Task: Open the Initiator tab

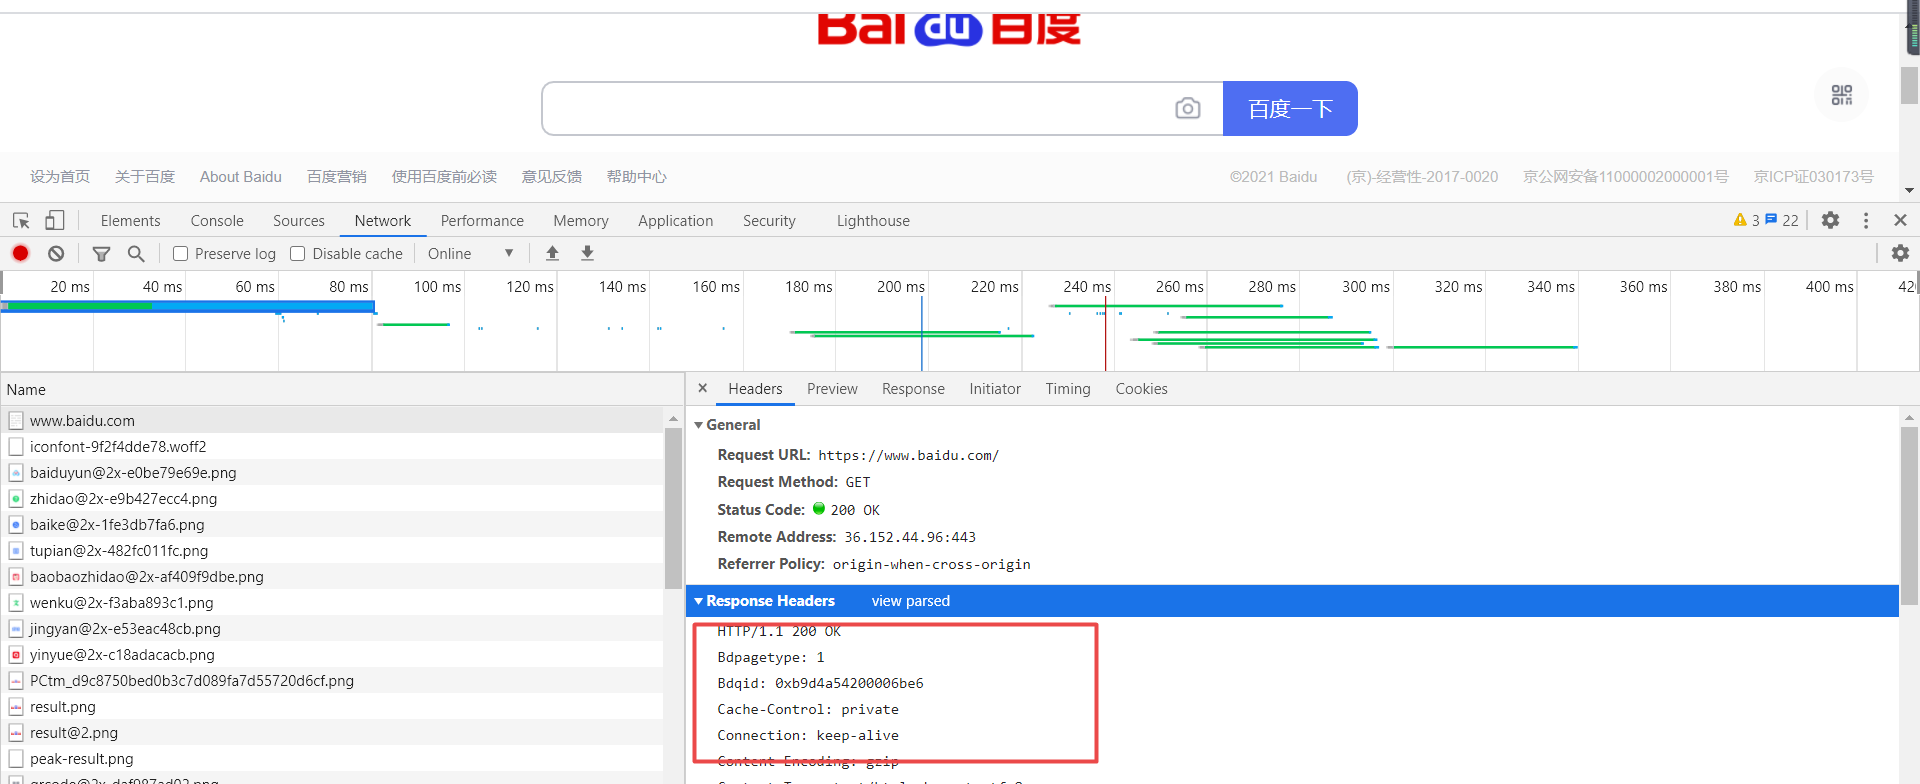Action: 995,389
